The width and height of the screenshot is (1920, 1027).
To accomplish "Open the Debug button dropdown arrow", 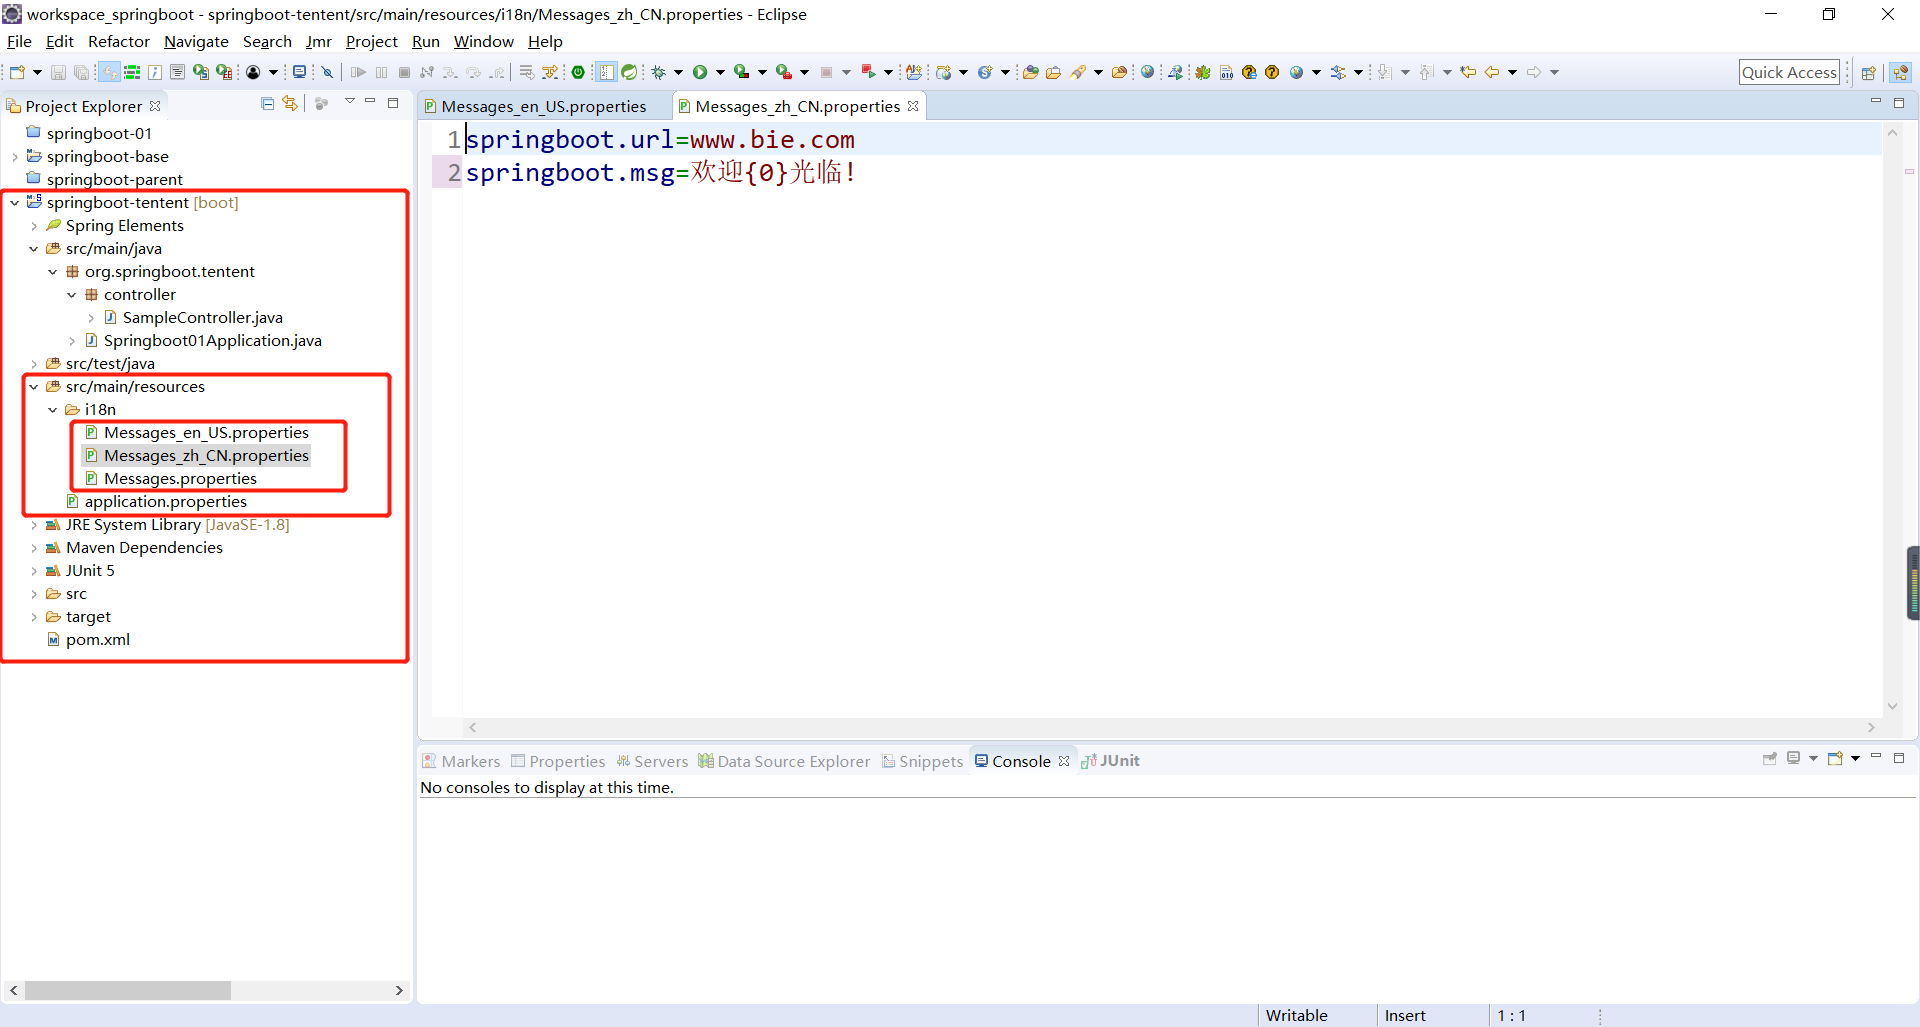I will click(678, 72).
